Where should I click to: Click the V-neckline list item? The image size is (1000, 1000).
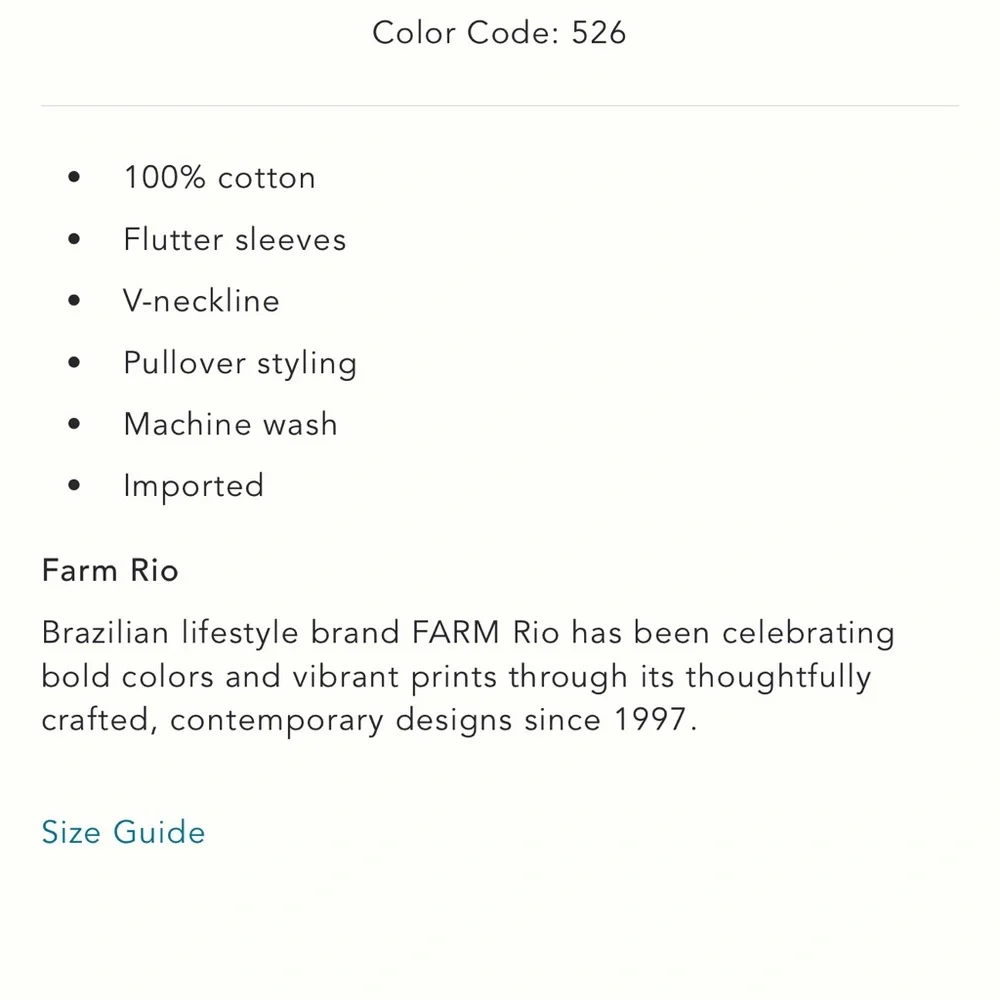pyautogui.click(x=201, y=301)
